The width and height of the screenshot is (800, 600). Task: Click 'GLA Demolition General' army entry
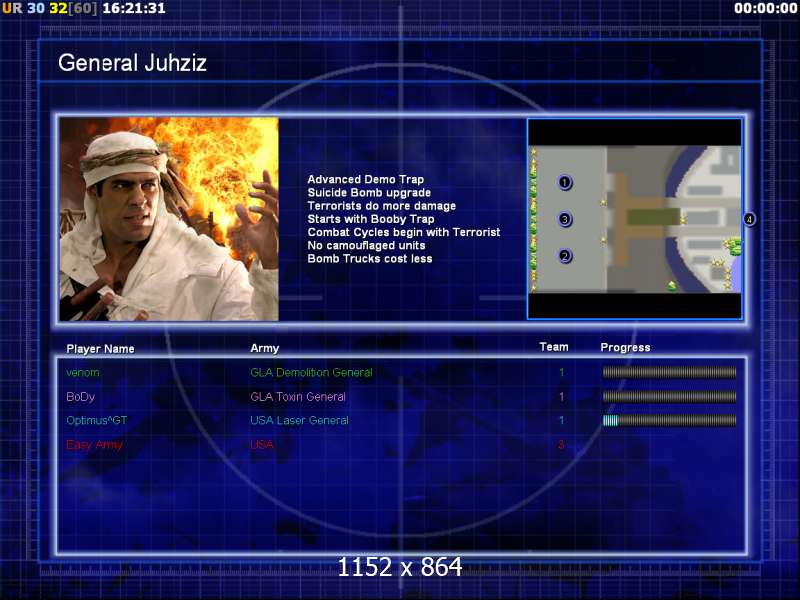(x=311, y=373)
